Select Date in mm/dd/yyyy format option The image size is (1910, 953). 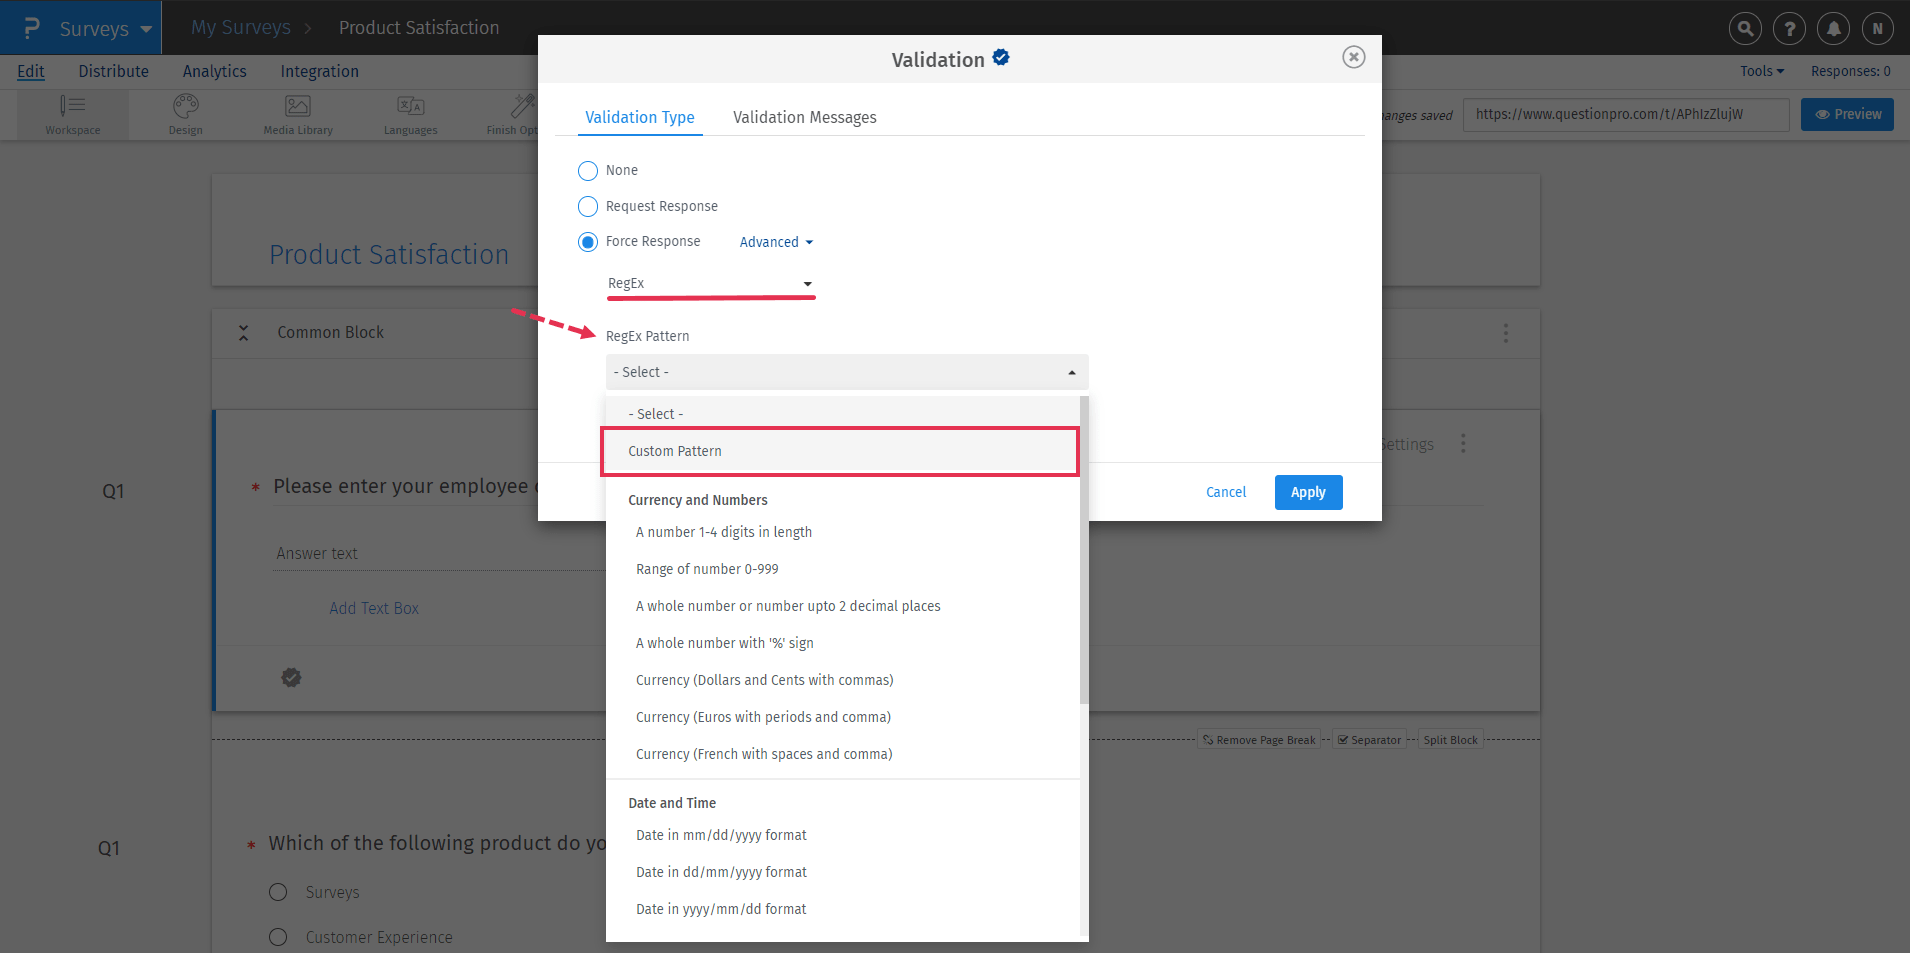tap(721, 835)
